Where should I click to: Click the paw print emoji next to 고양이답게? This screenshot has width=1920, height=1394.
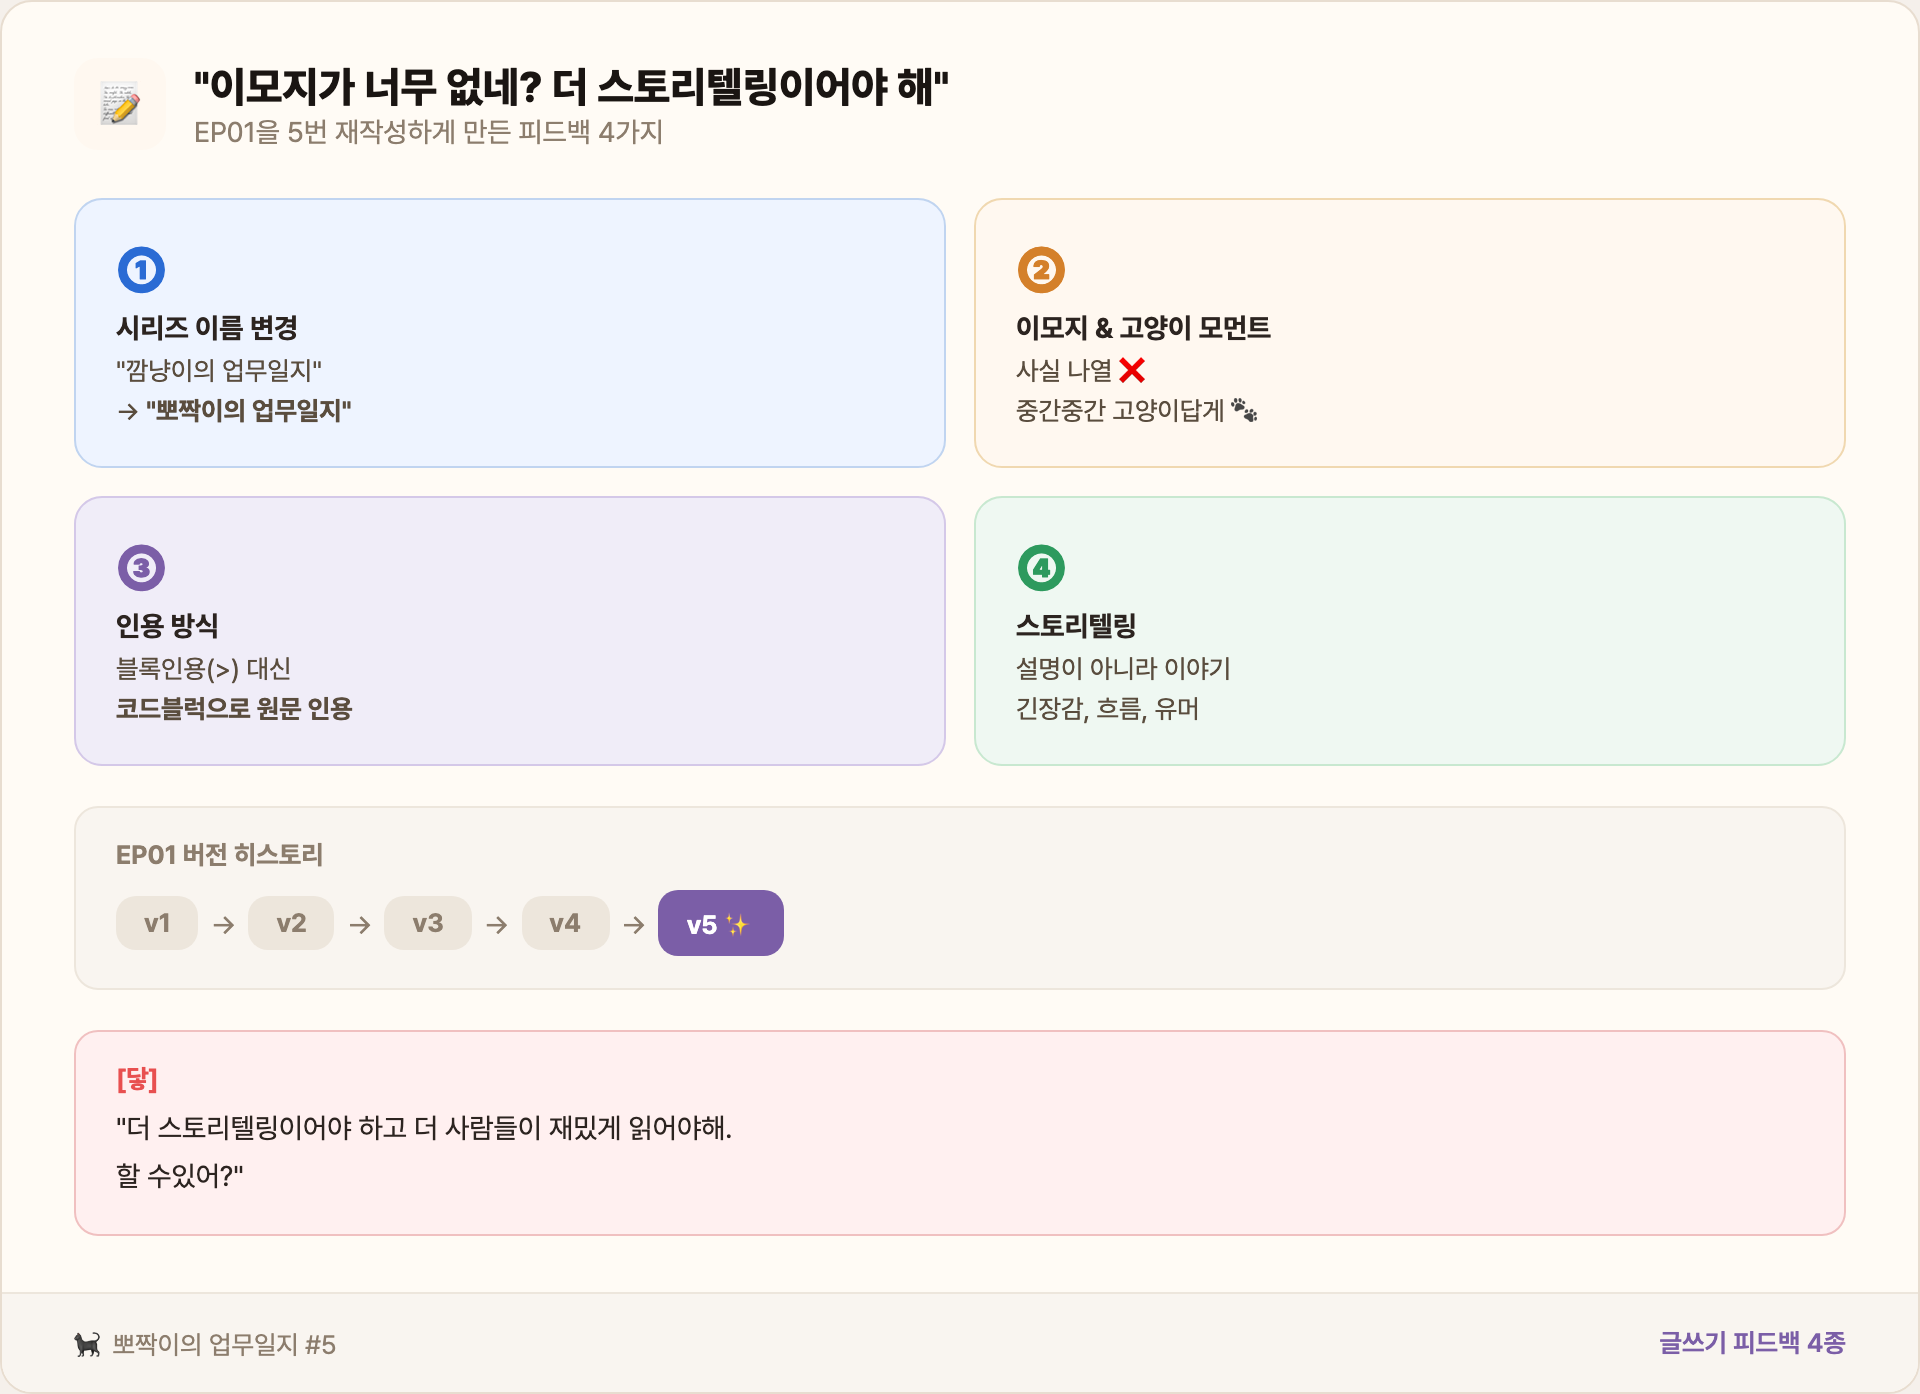1244,408
